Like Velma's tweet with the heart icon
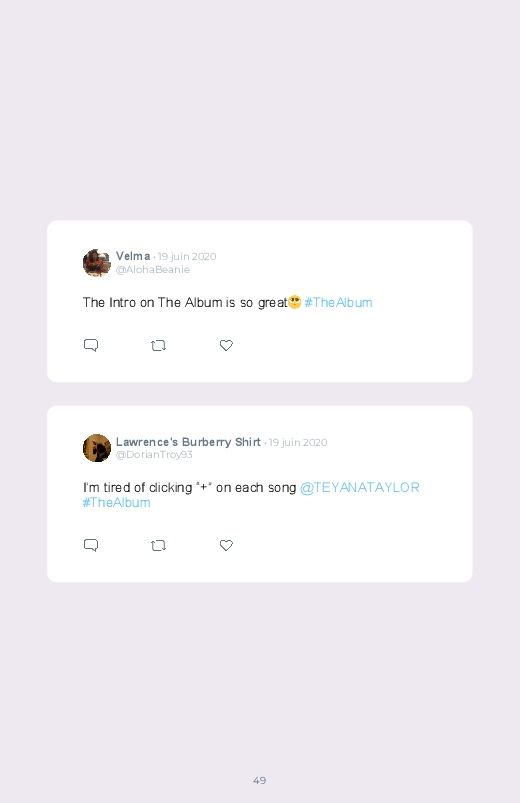This screenshot has width=520, height=803. click(226, 346)
